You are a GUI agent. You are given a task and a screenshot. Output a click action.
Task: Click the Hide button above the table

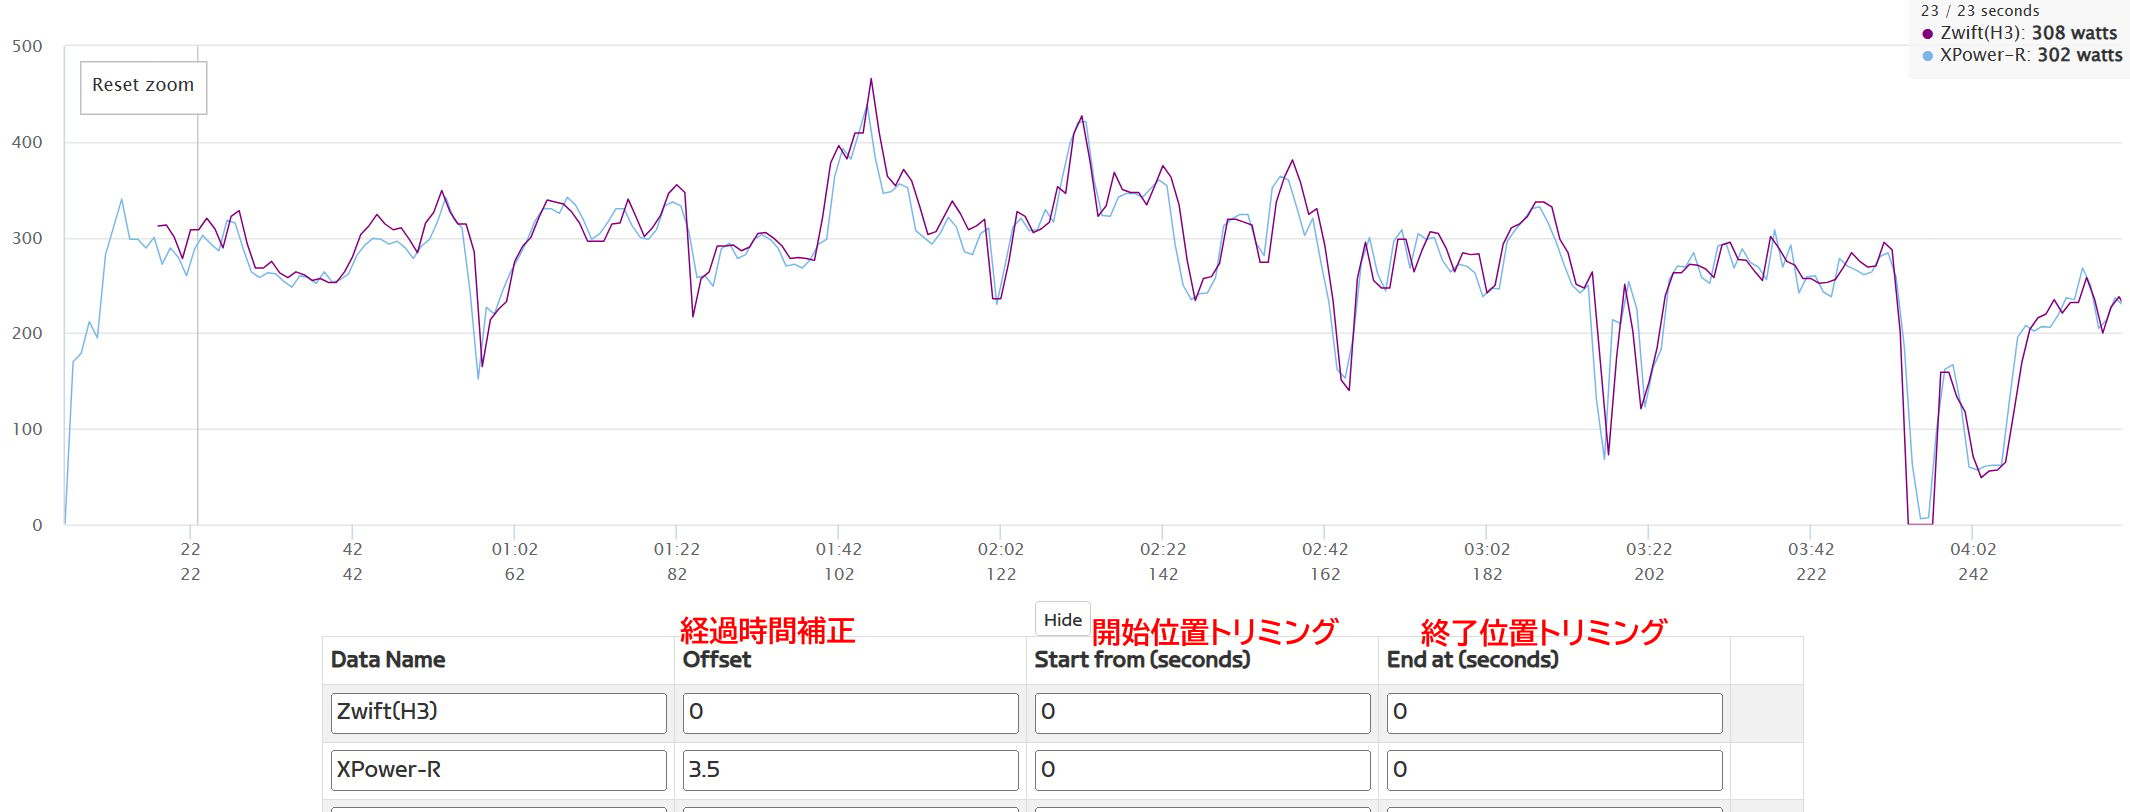click(1062, 619)
